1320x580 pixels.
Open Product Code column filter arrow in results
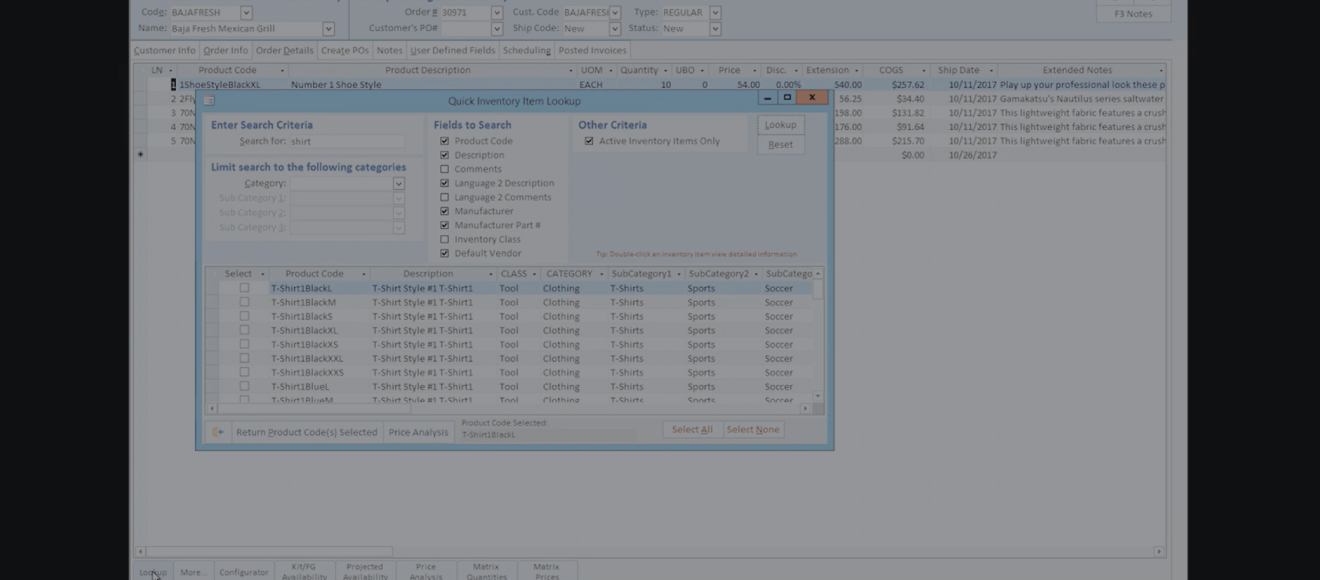tap(364, 274)
